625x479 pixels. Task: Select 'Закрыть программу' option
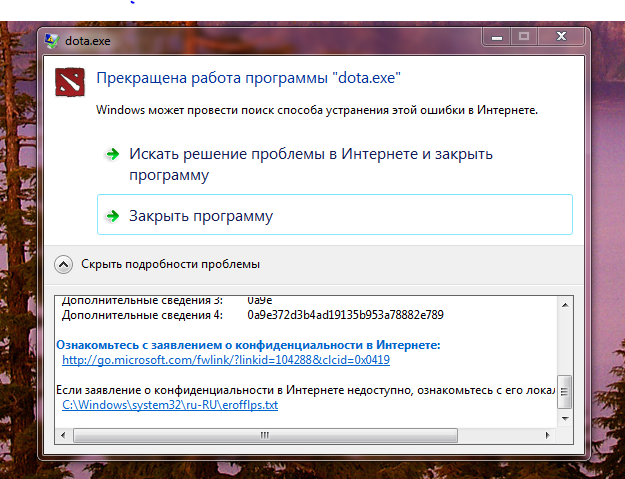pyautogui.click(x=335, y=215)
